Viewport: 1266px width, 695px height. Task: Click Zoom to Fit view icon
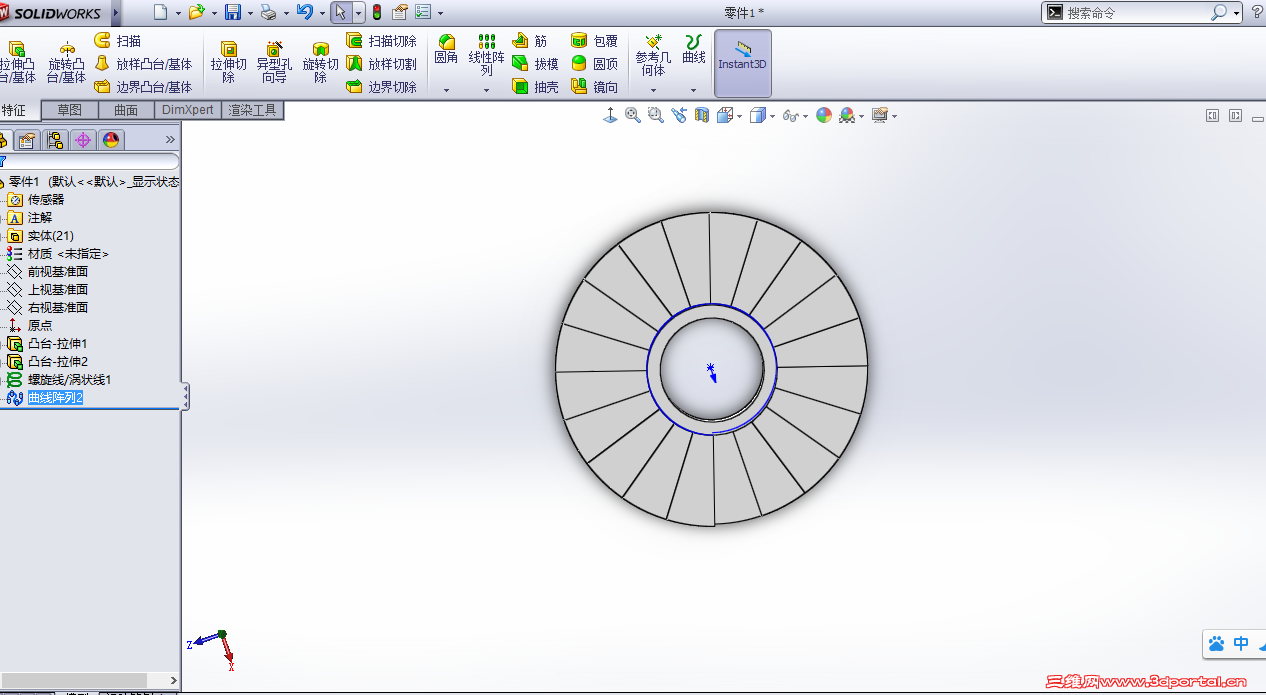tap(632, 115)
